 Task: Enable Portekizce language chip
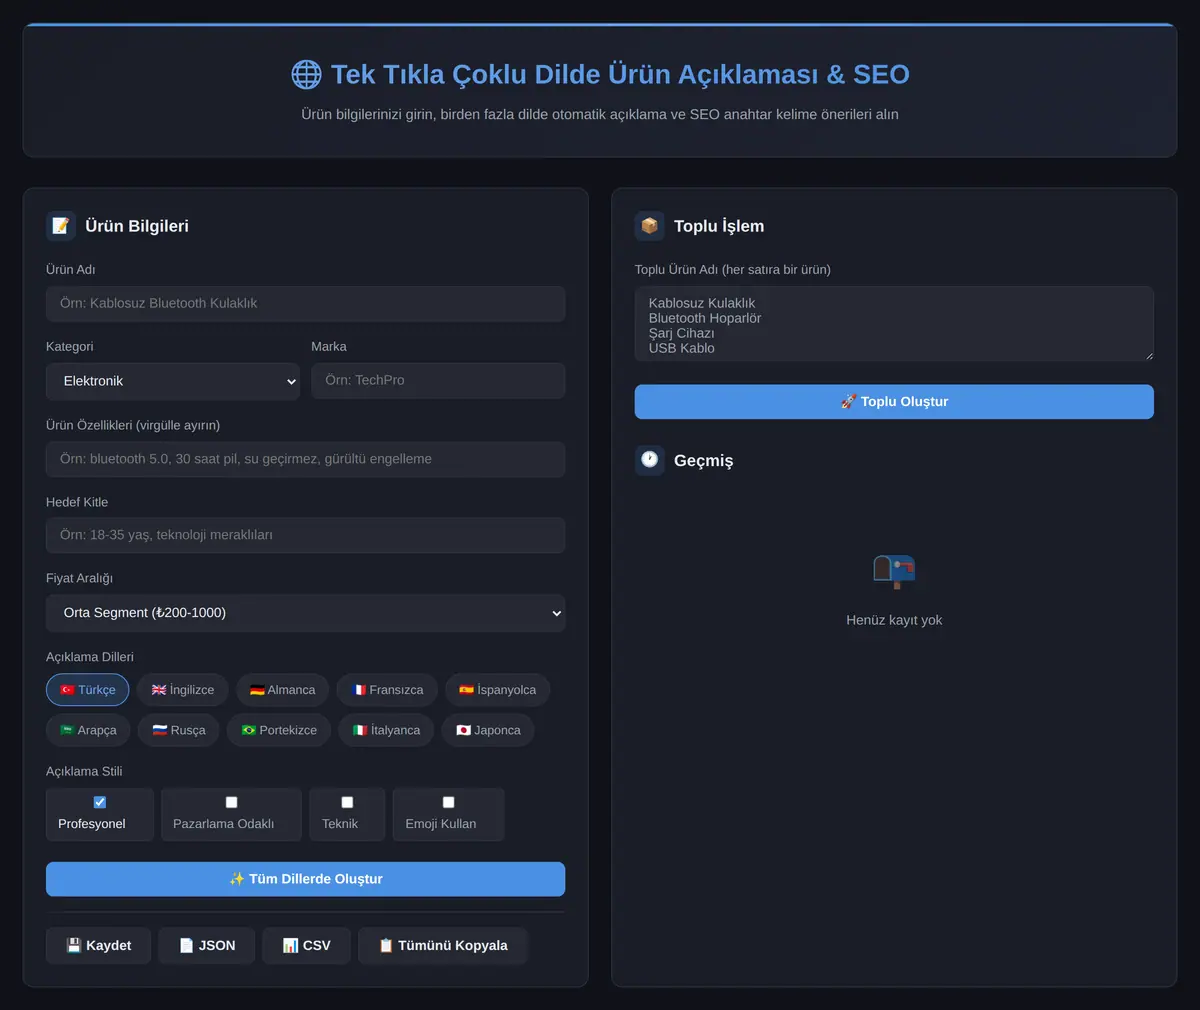[279, 730]
